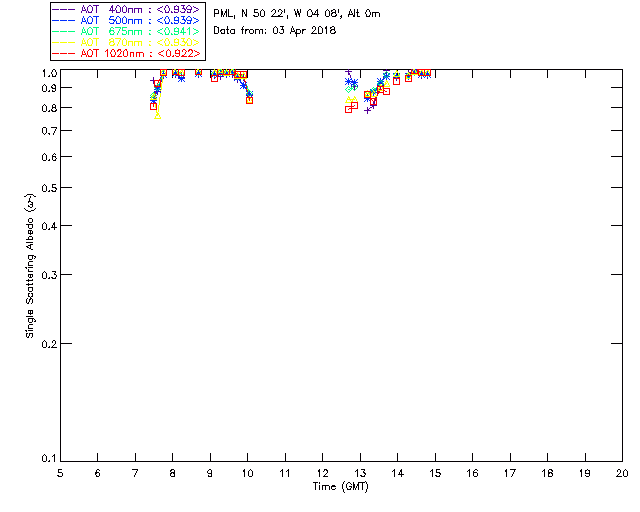This screenshot has height=512, width=640.
Task: Click the 0.2 tick label on y-axis
Action: click(46, 343)
